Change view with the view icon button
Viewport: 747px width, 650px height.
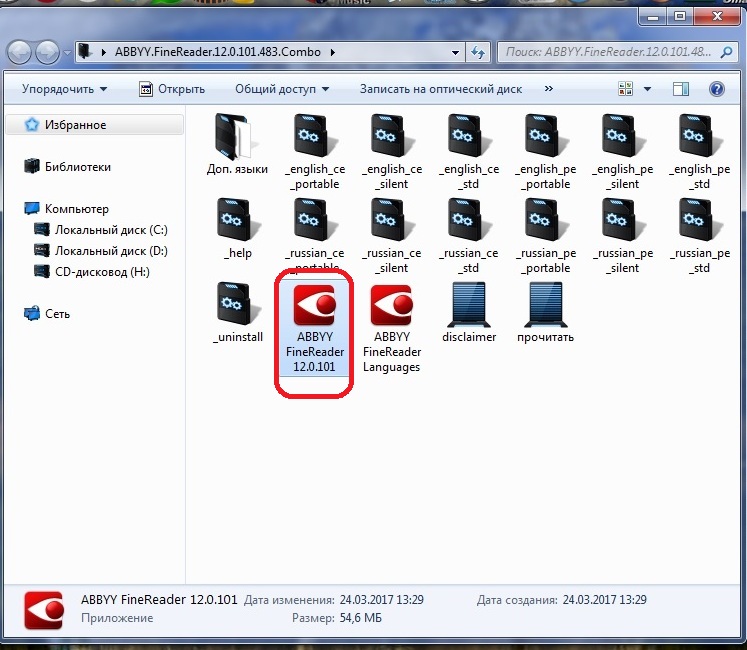click(x=625, y=89)
